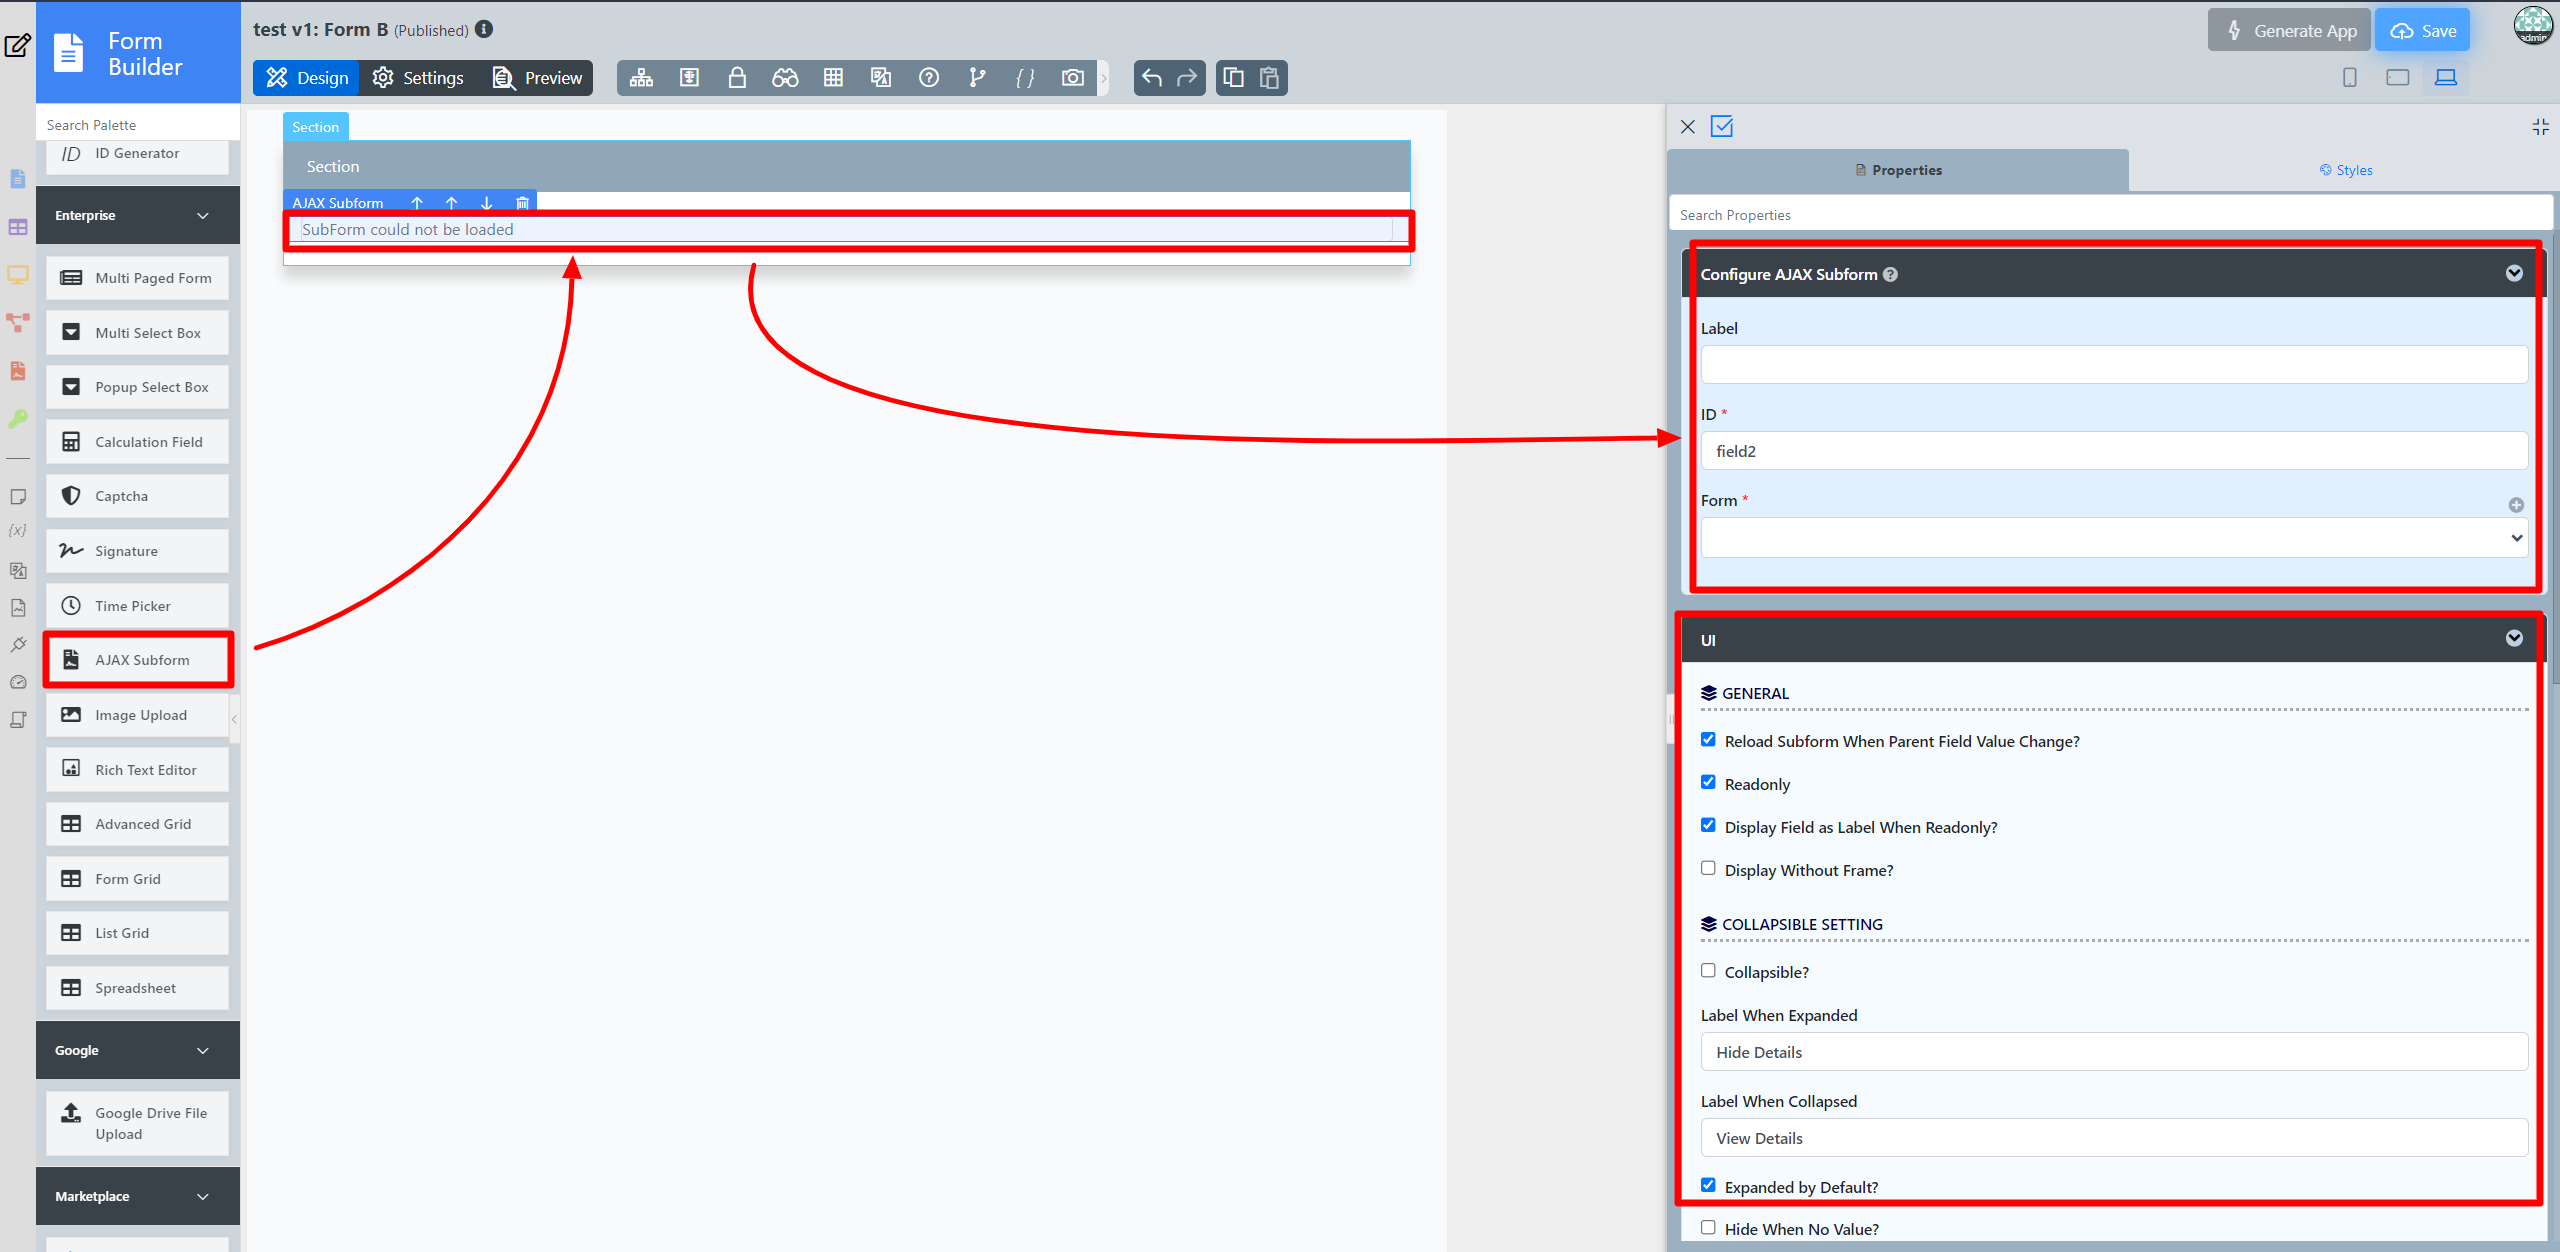Image resolution: width=2560 pixels, height=1252 pixels.
Task: Open the Form select dropdown
Action: pos(2113,538)
